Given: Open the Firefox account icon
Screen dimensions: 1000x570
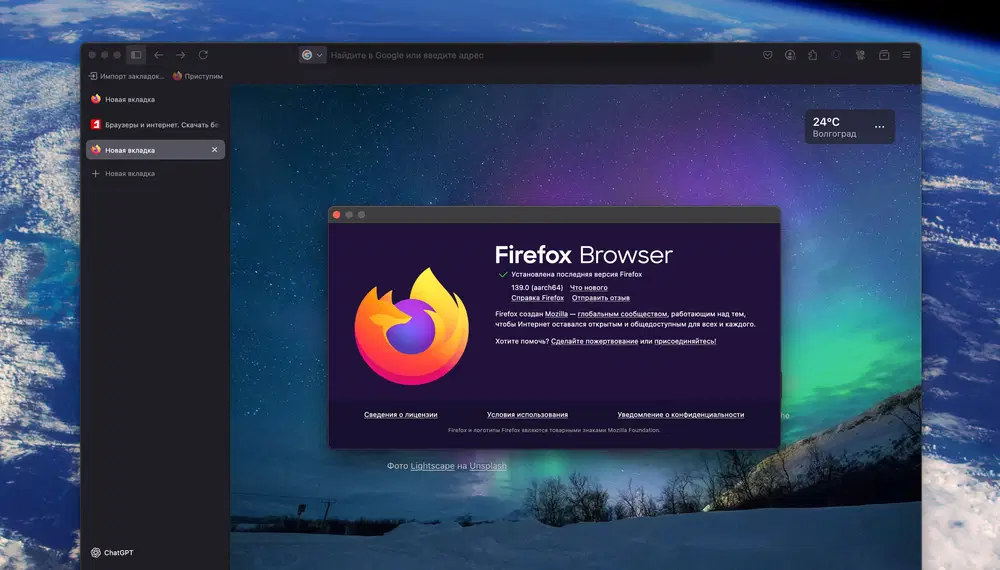Looking at the screenshot, I should click(790, 55).
